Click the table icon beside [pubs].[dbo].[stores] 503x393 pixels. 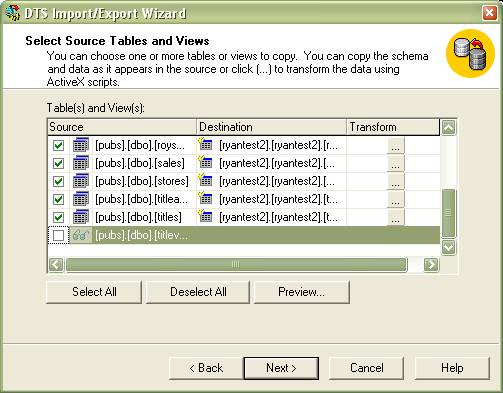coord(81,181)
